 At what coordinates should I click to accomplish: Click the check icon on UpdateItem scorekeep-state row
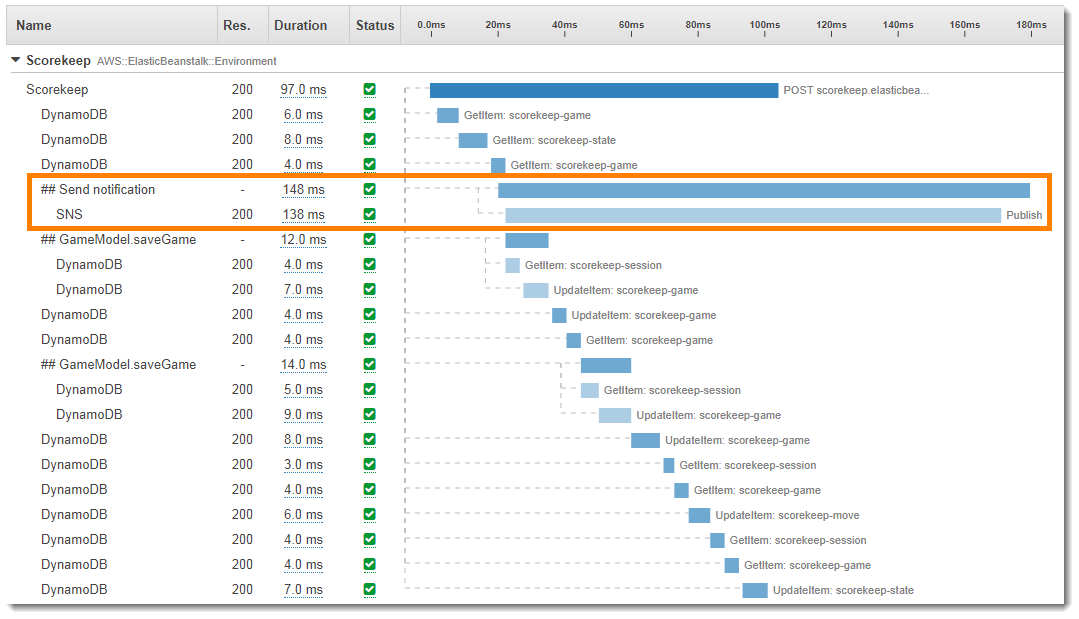tap(369, 589)
